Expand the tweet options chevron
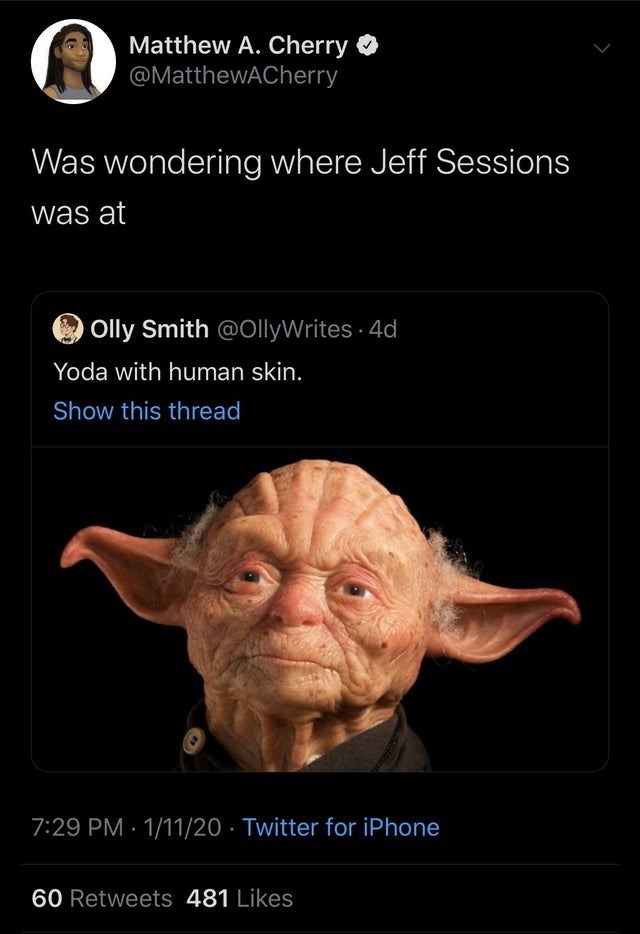The image size is (640, 934). (602, 48)
